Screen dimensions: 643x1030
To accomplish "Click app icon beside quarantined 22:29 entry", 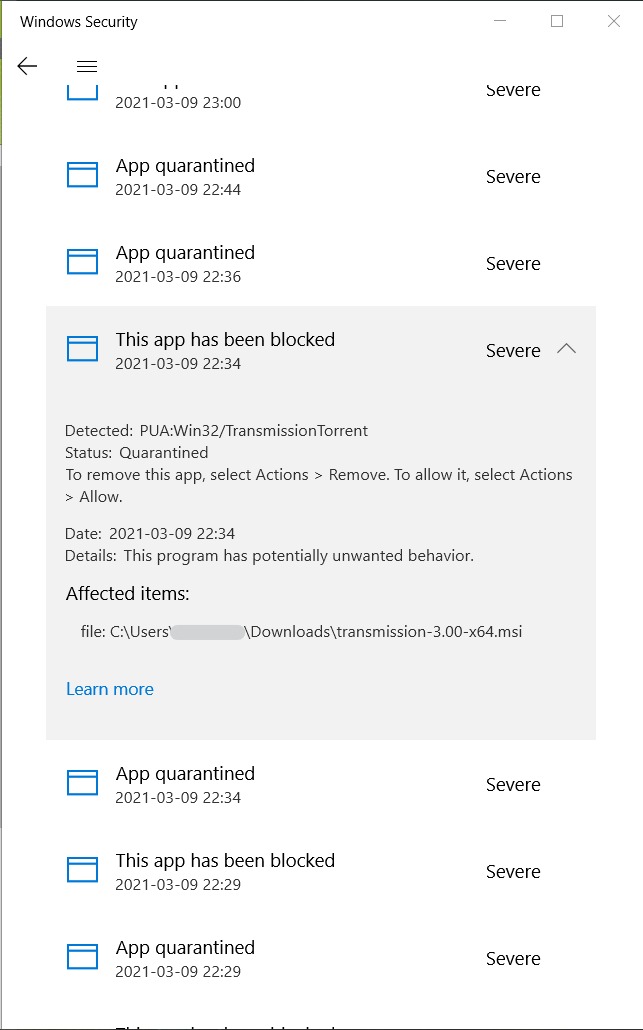I will click(x=83, y=957).
